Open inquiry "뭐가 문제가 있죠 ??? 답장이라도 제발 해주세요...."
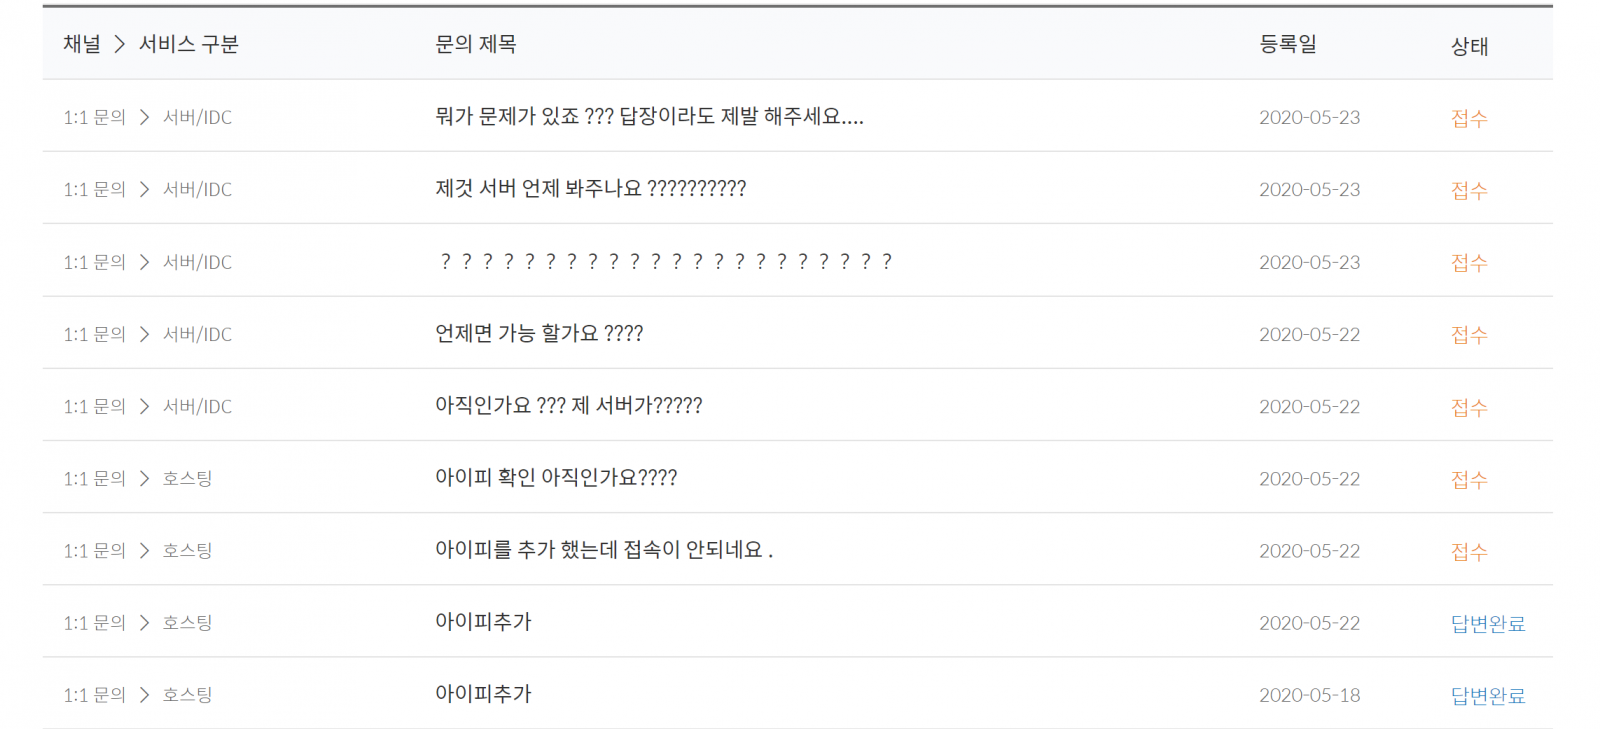This screenshot has height=729, width=1600. coord(649,117)
